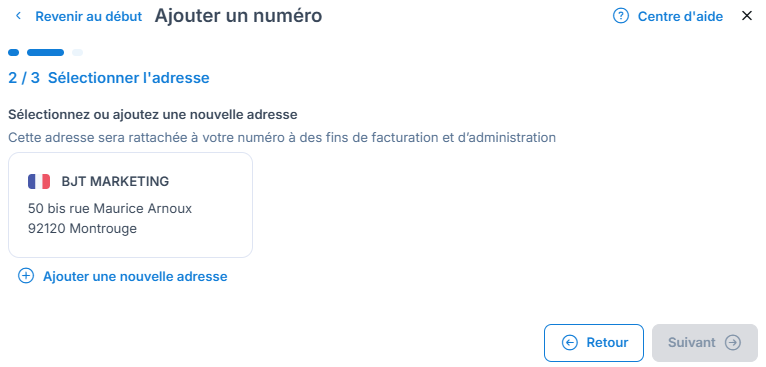Screen dimensions: 766x367
Task: Click the Suivant button
Action: click(704, 343)
